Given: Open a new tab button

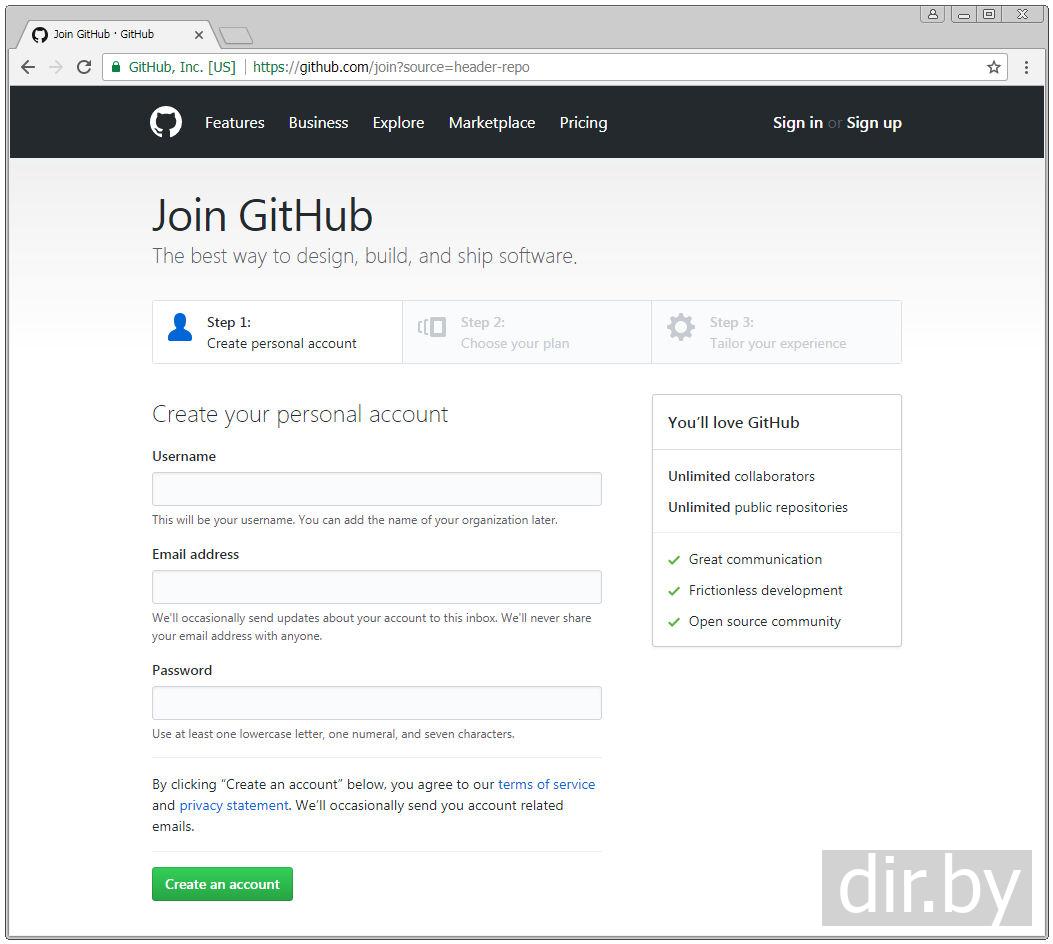Looking at the screenshot, I should 236,35.
